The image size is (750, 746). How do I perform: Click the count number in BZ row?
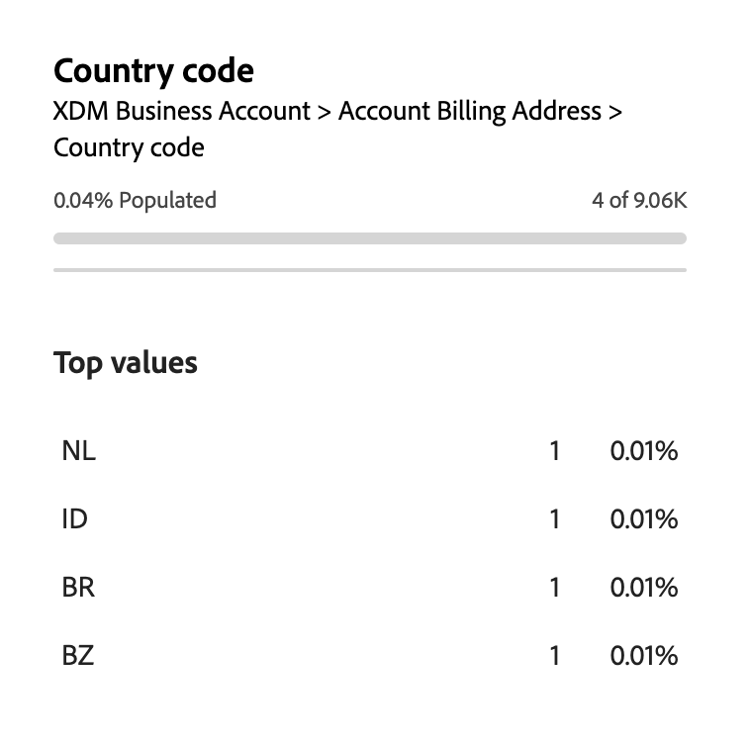coord(554,656)
